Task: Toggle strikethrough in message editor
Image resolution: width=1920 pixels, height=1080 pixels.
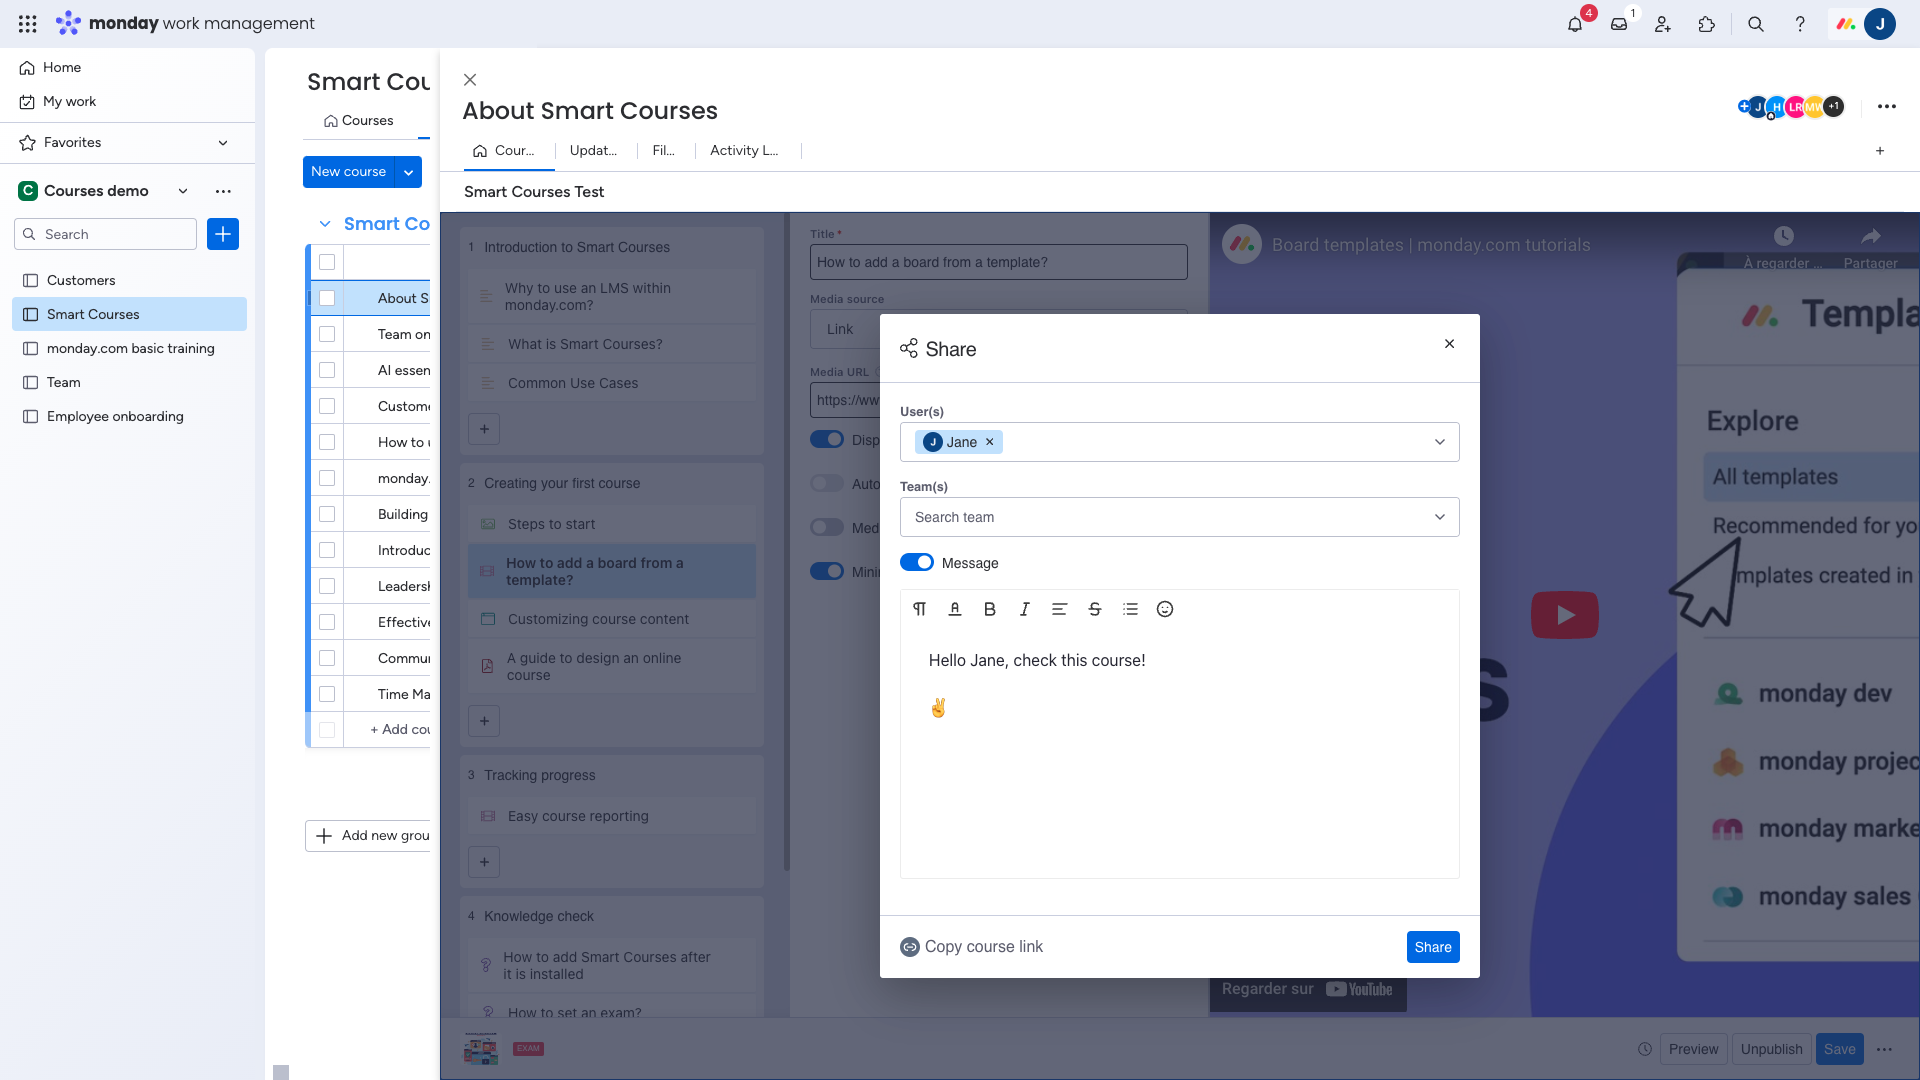Action: (1095, 609)
